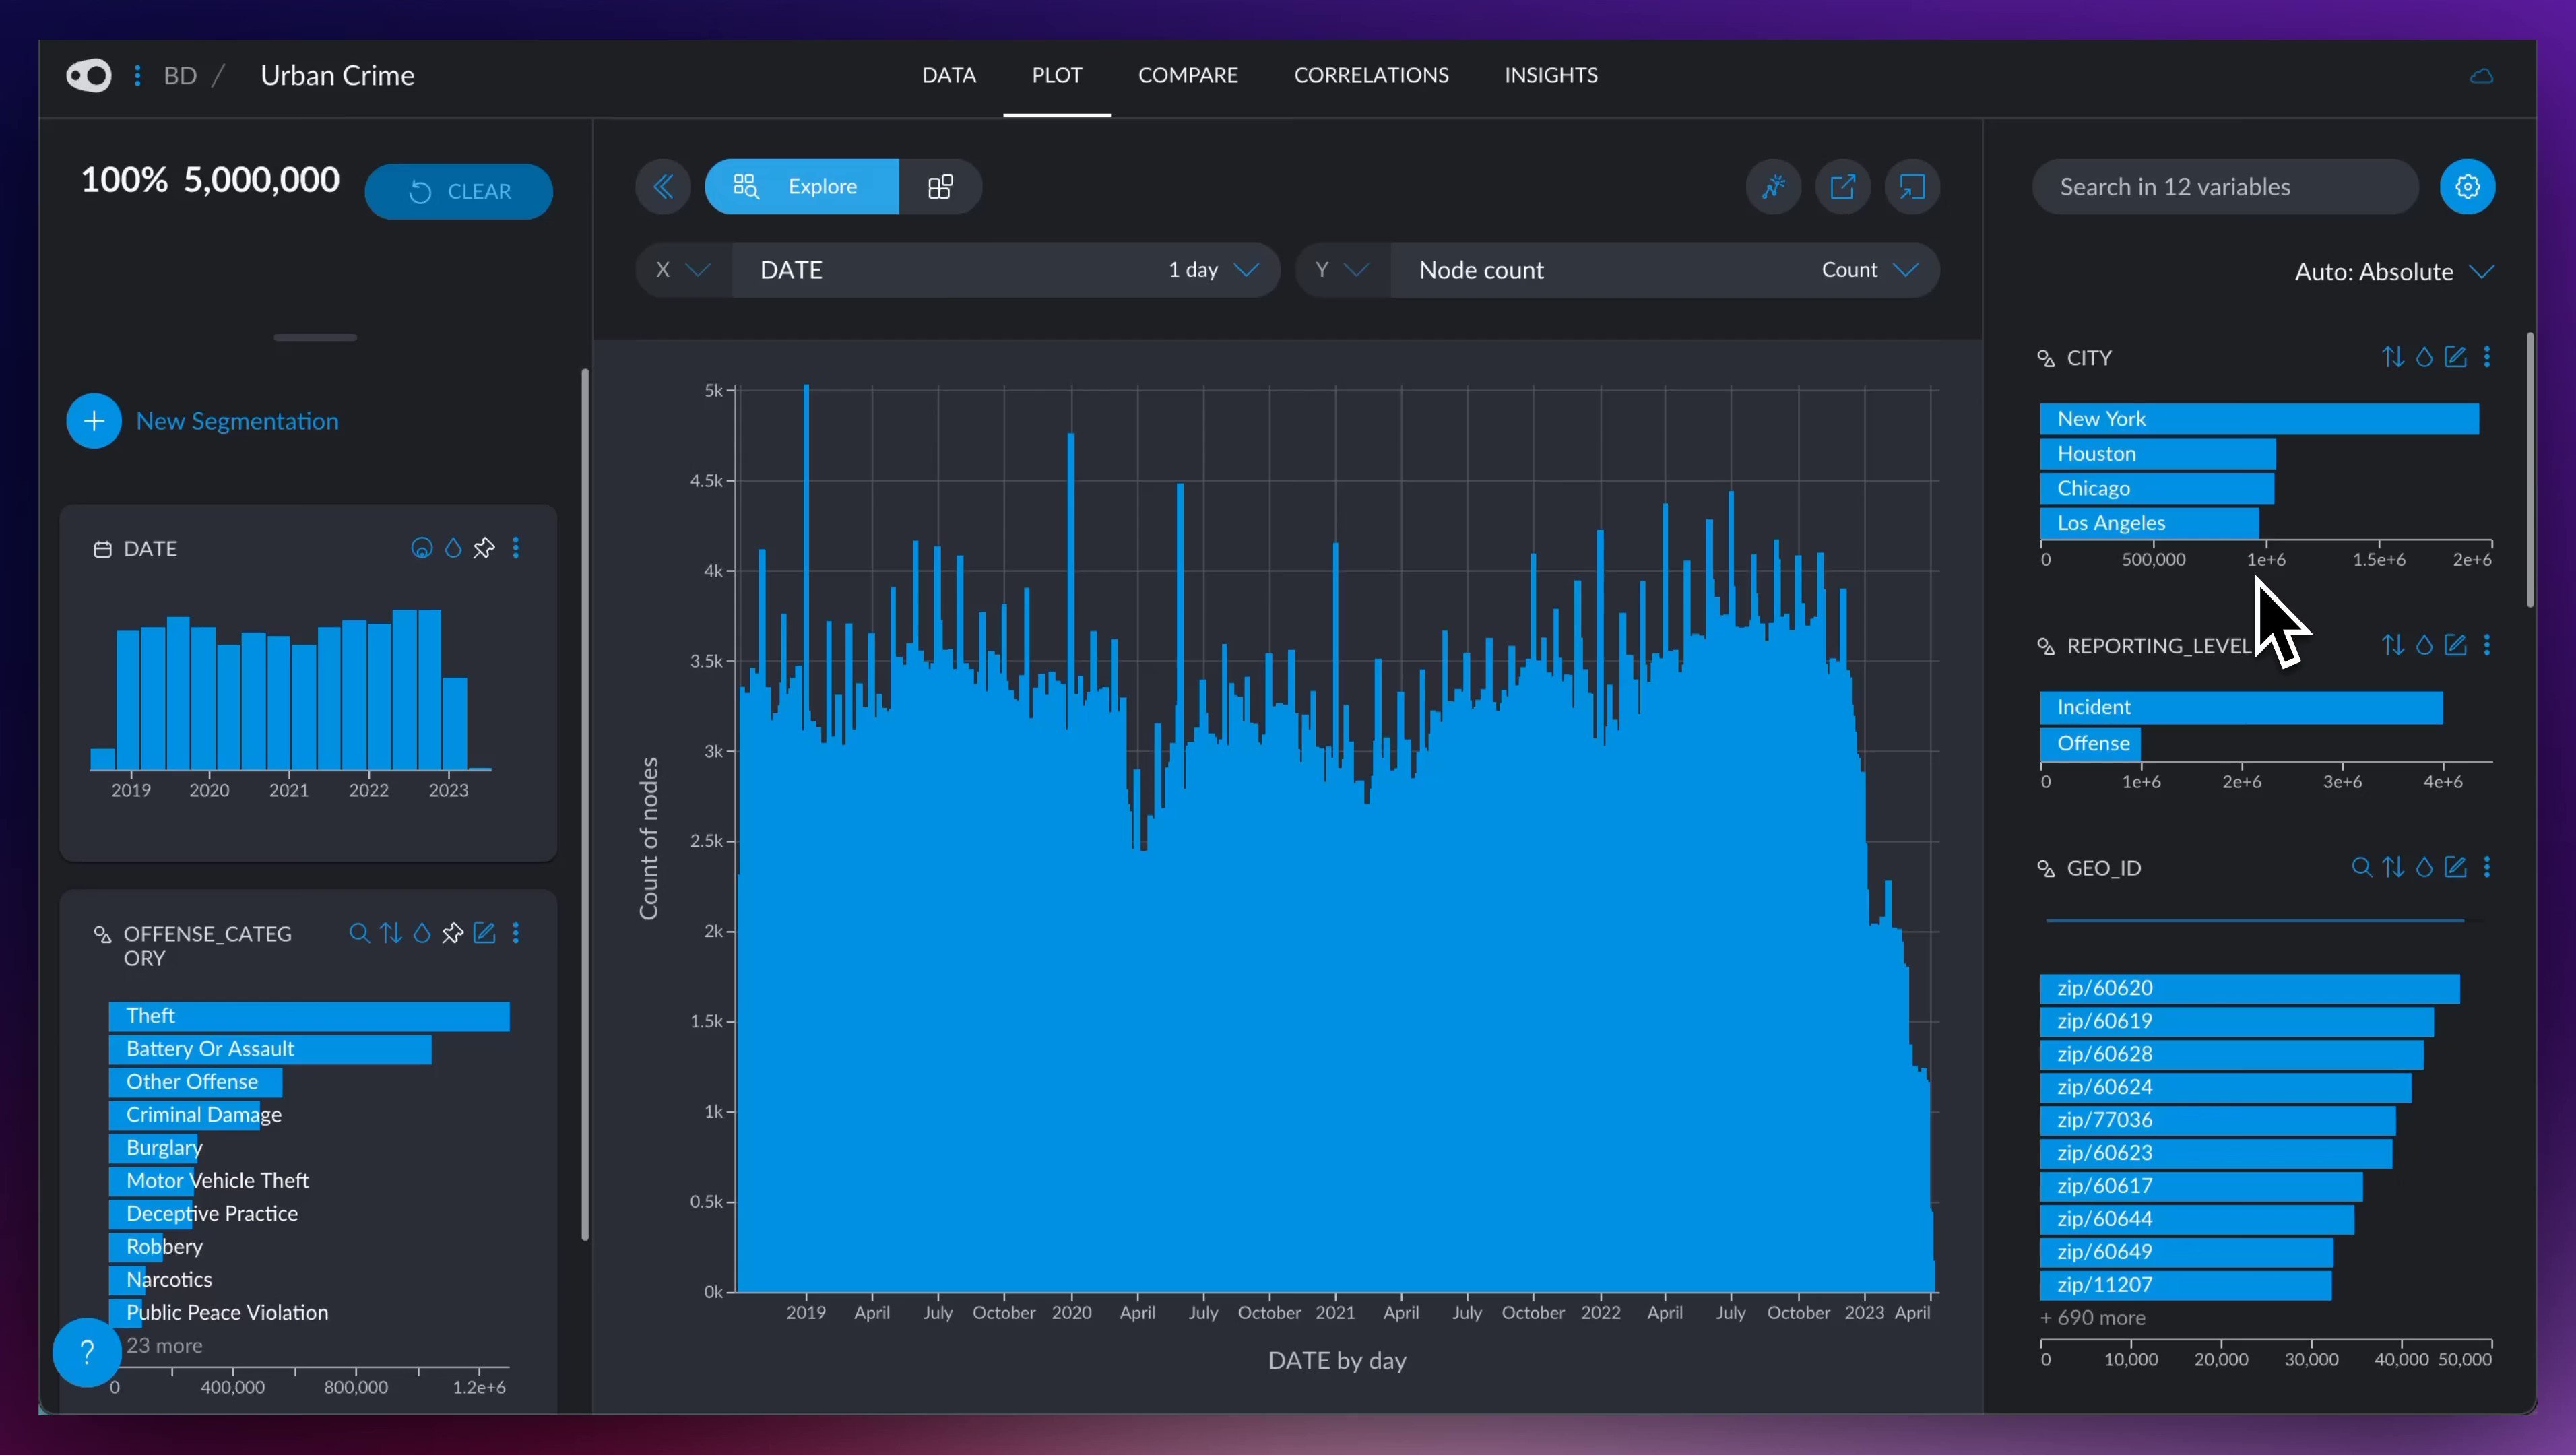
Task: Click sort icon on REPORTING_LEVEL panel
Action: click(2392, 645)
